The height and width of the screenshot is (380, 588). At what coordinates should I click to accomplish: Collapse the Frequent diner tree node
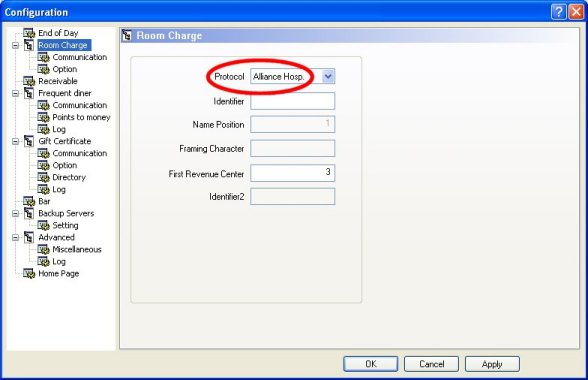tap(15, 93)
